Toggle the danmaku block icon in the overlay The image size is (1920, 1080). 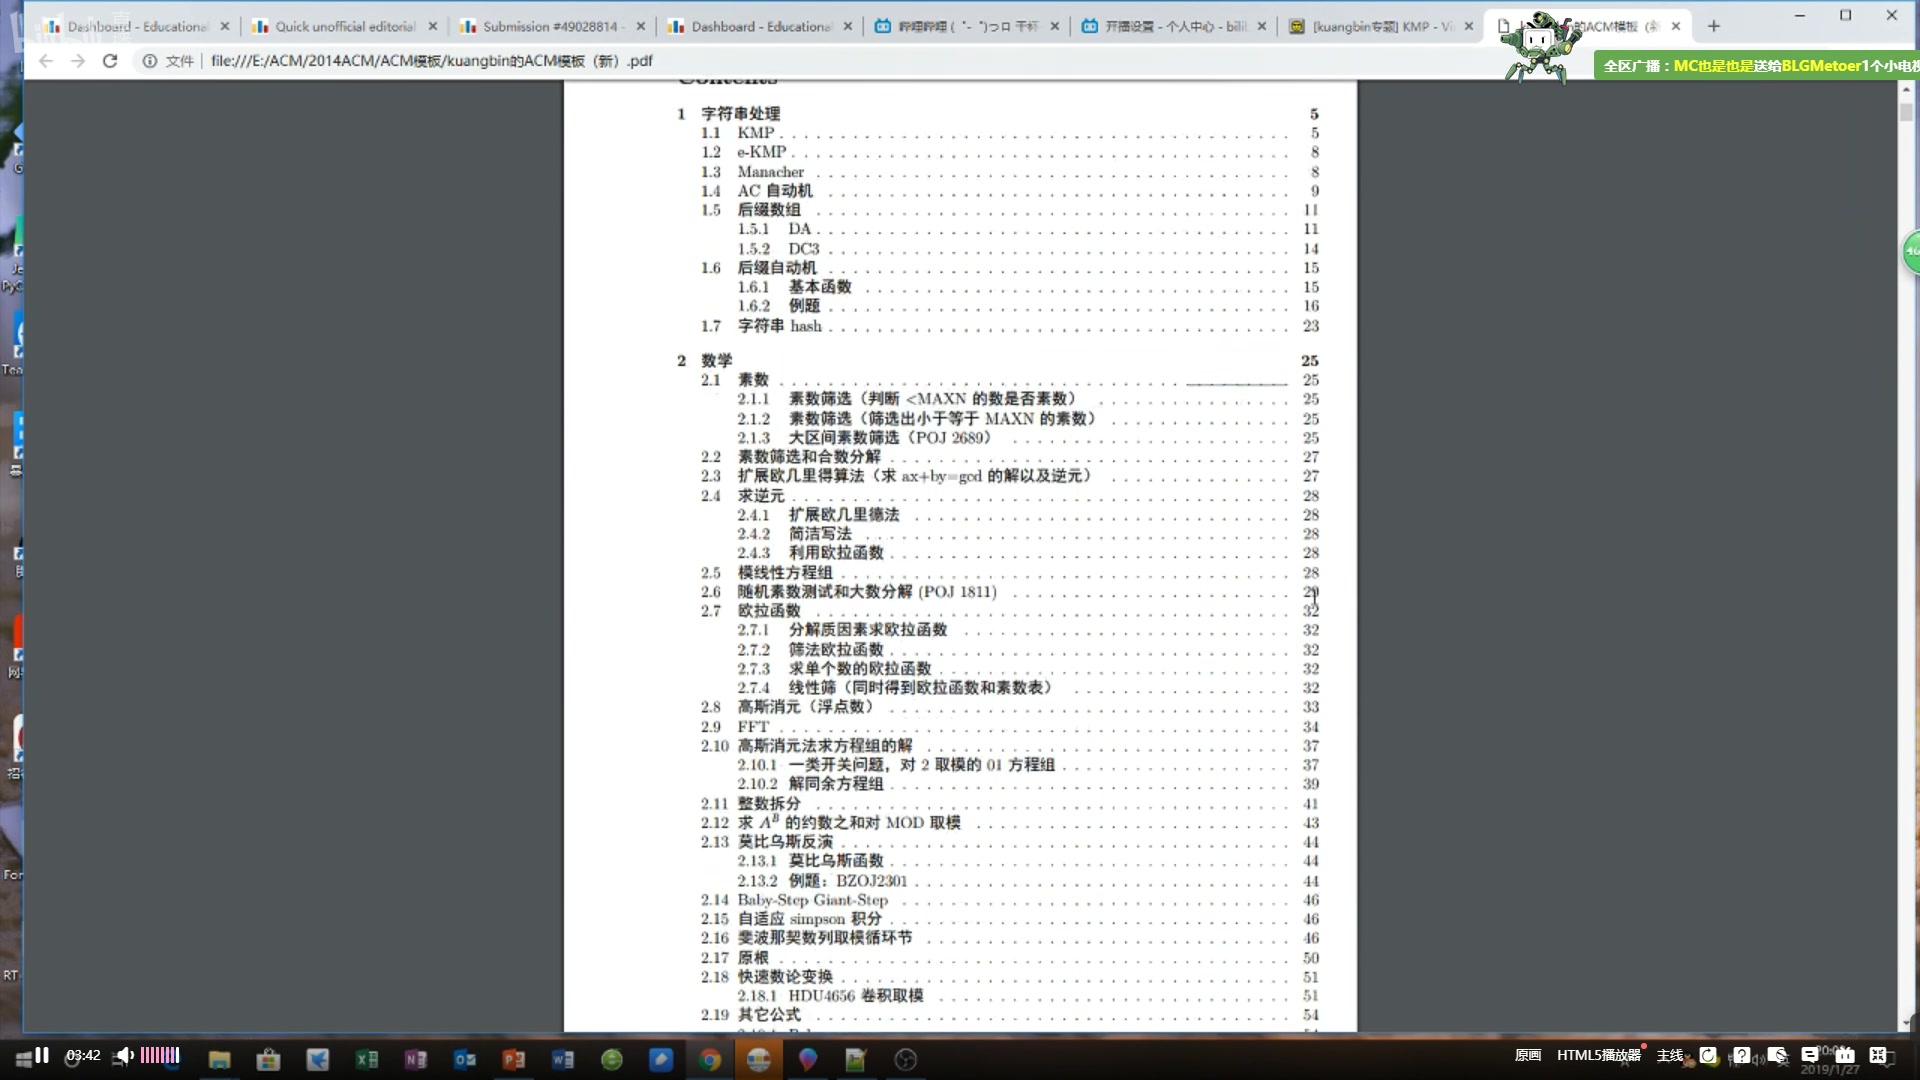(1778, 1056)
